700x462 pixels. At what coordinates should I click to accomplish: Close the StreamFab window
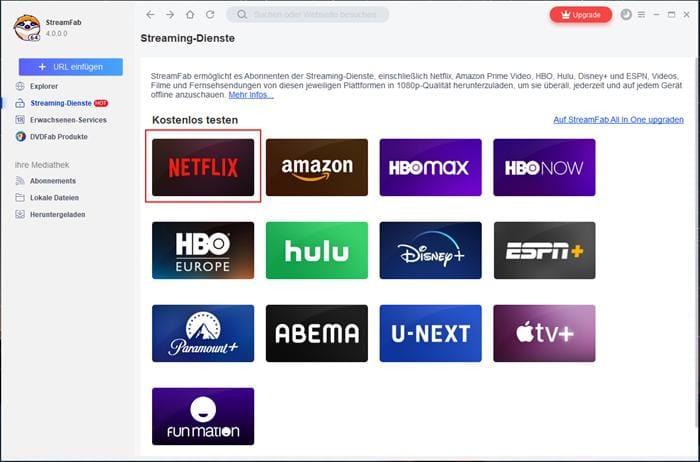687,15
